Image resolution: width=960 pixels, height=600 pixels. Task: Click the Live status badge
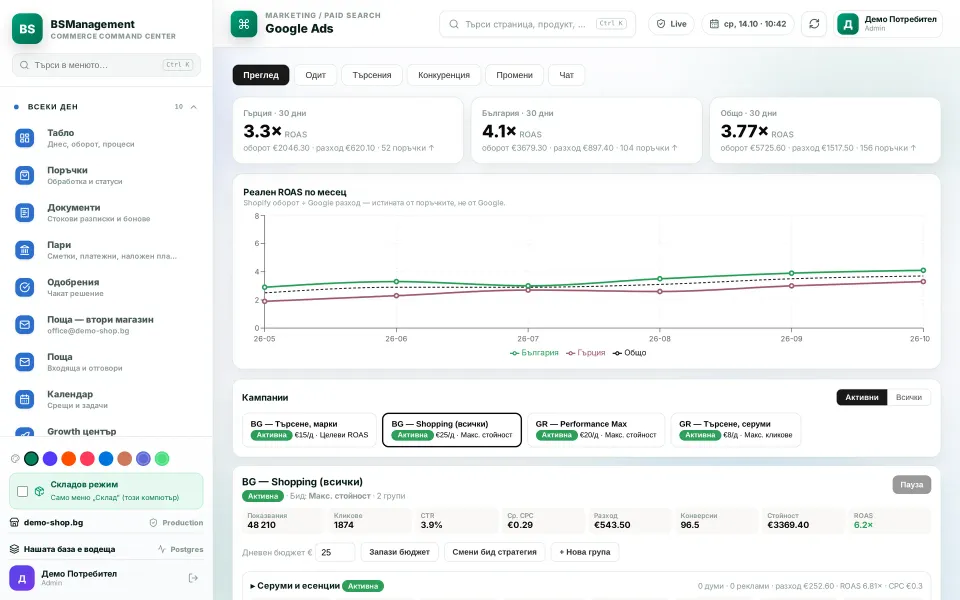tap(671, 24)
